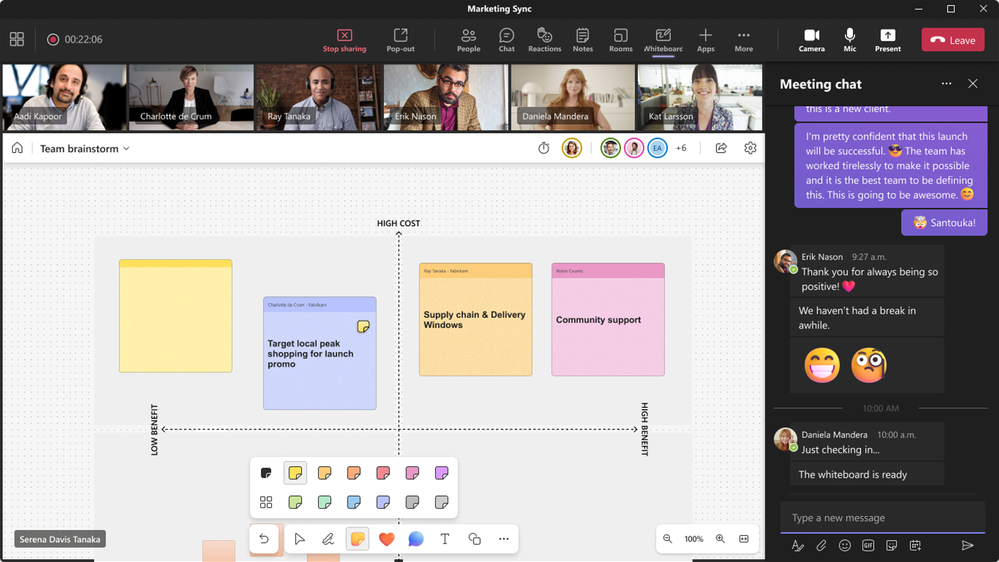999x562 pixels.
Task: Open sticker picker in chat
Action: [891, 545]
